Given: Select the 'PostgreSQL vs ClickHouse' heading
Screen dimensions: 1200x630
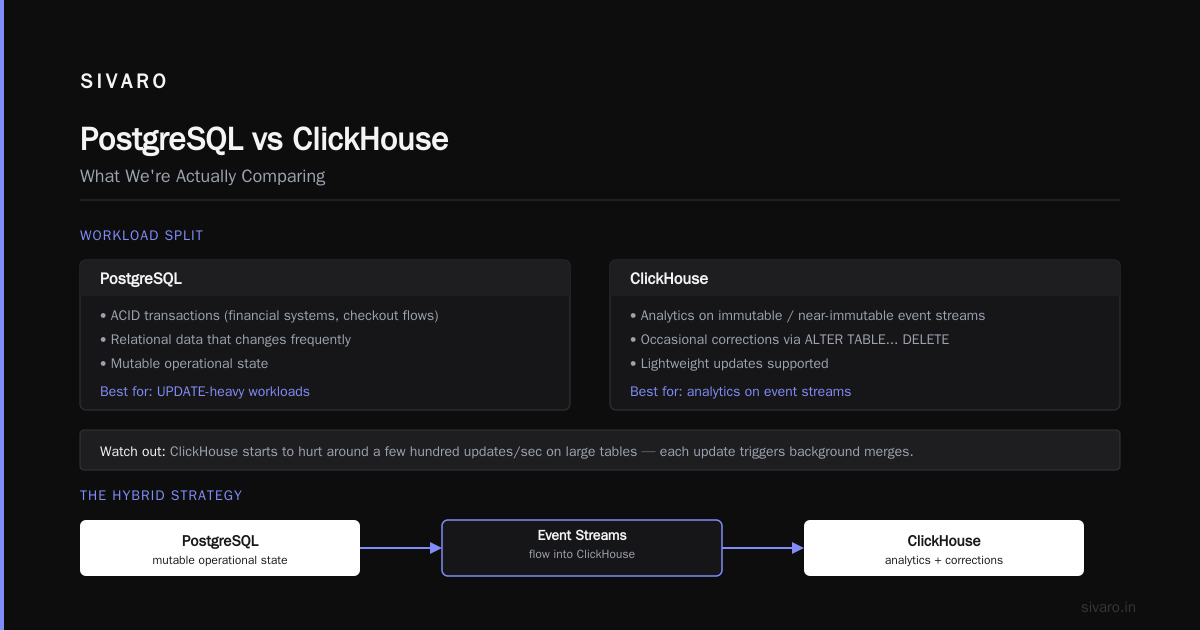Looking at the screenshot, I should coord(264,139).
